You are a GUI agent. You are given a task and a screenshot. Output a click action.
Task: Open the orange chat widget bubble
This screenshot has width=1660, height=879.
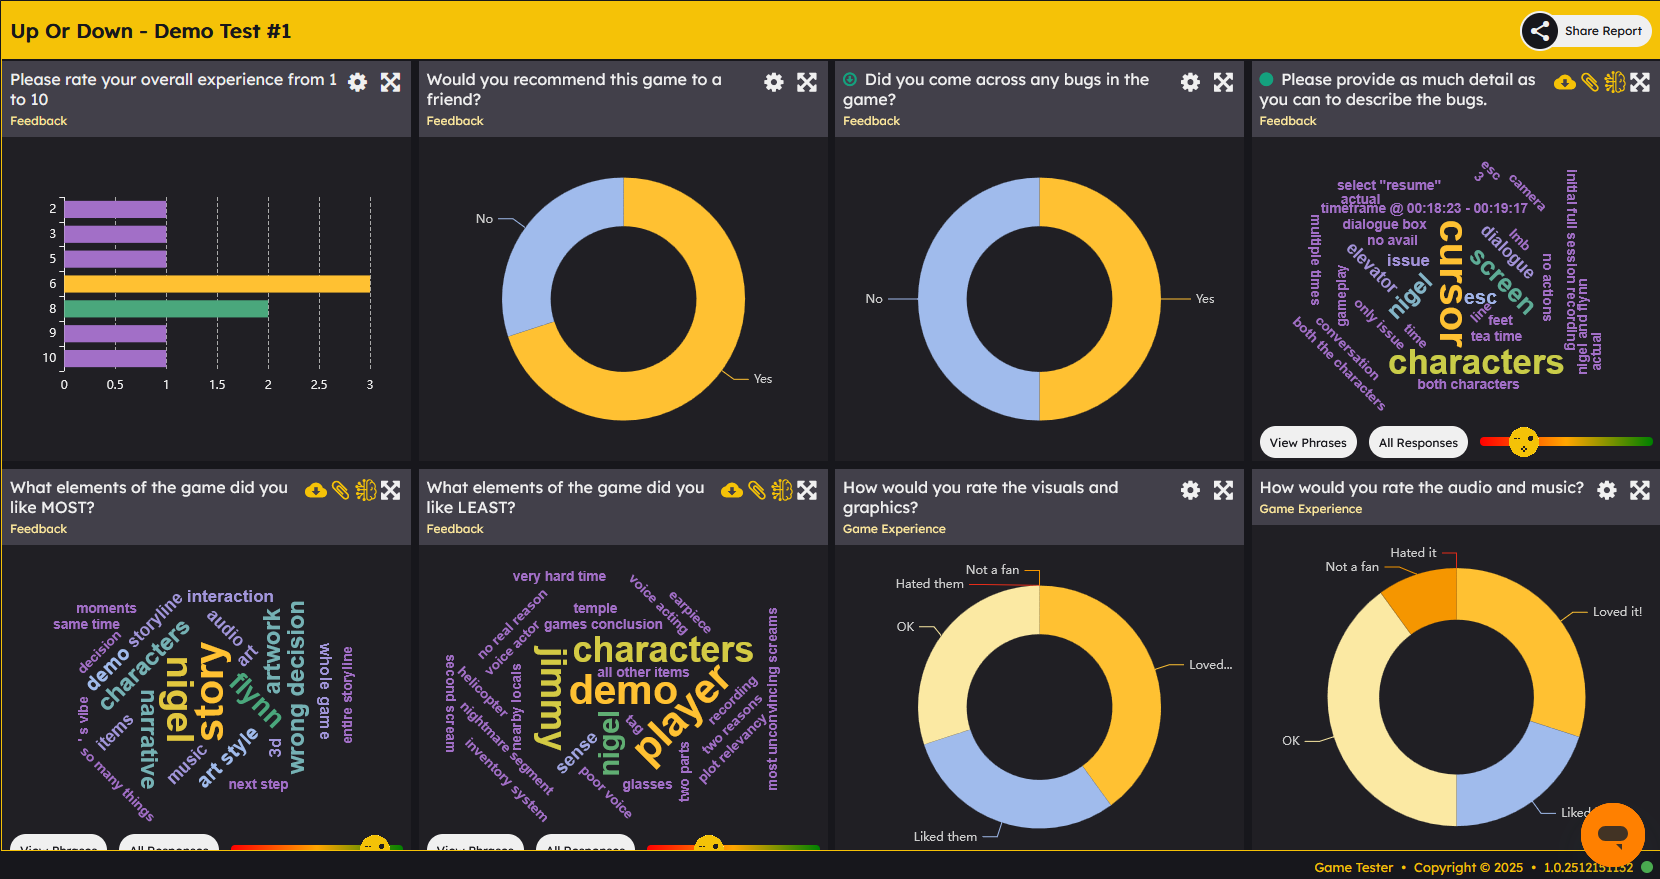pyautogui.click(x=1612, y=834)
